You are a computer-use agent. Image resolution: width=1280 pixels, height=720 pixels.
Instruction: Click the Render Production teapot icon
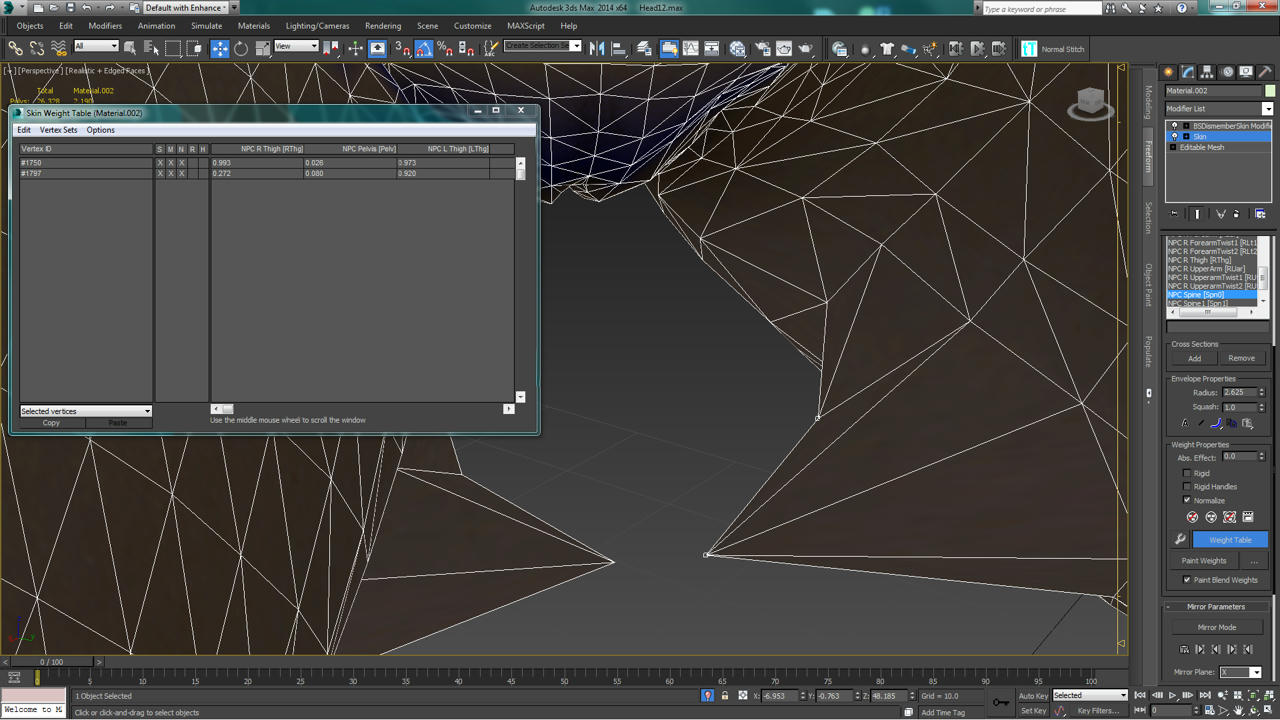click(x=806, y=48)
